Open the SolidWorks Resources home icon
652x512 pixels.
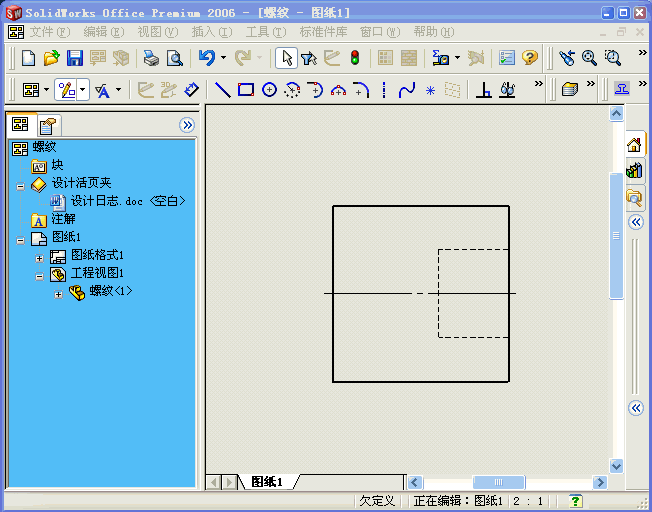click(x=635, y=145)
